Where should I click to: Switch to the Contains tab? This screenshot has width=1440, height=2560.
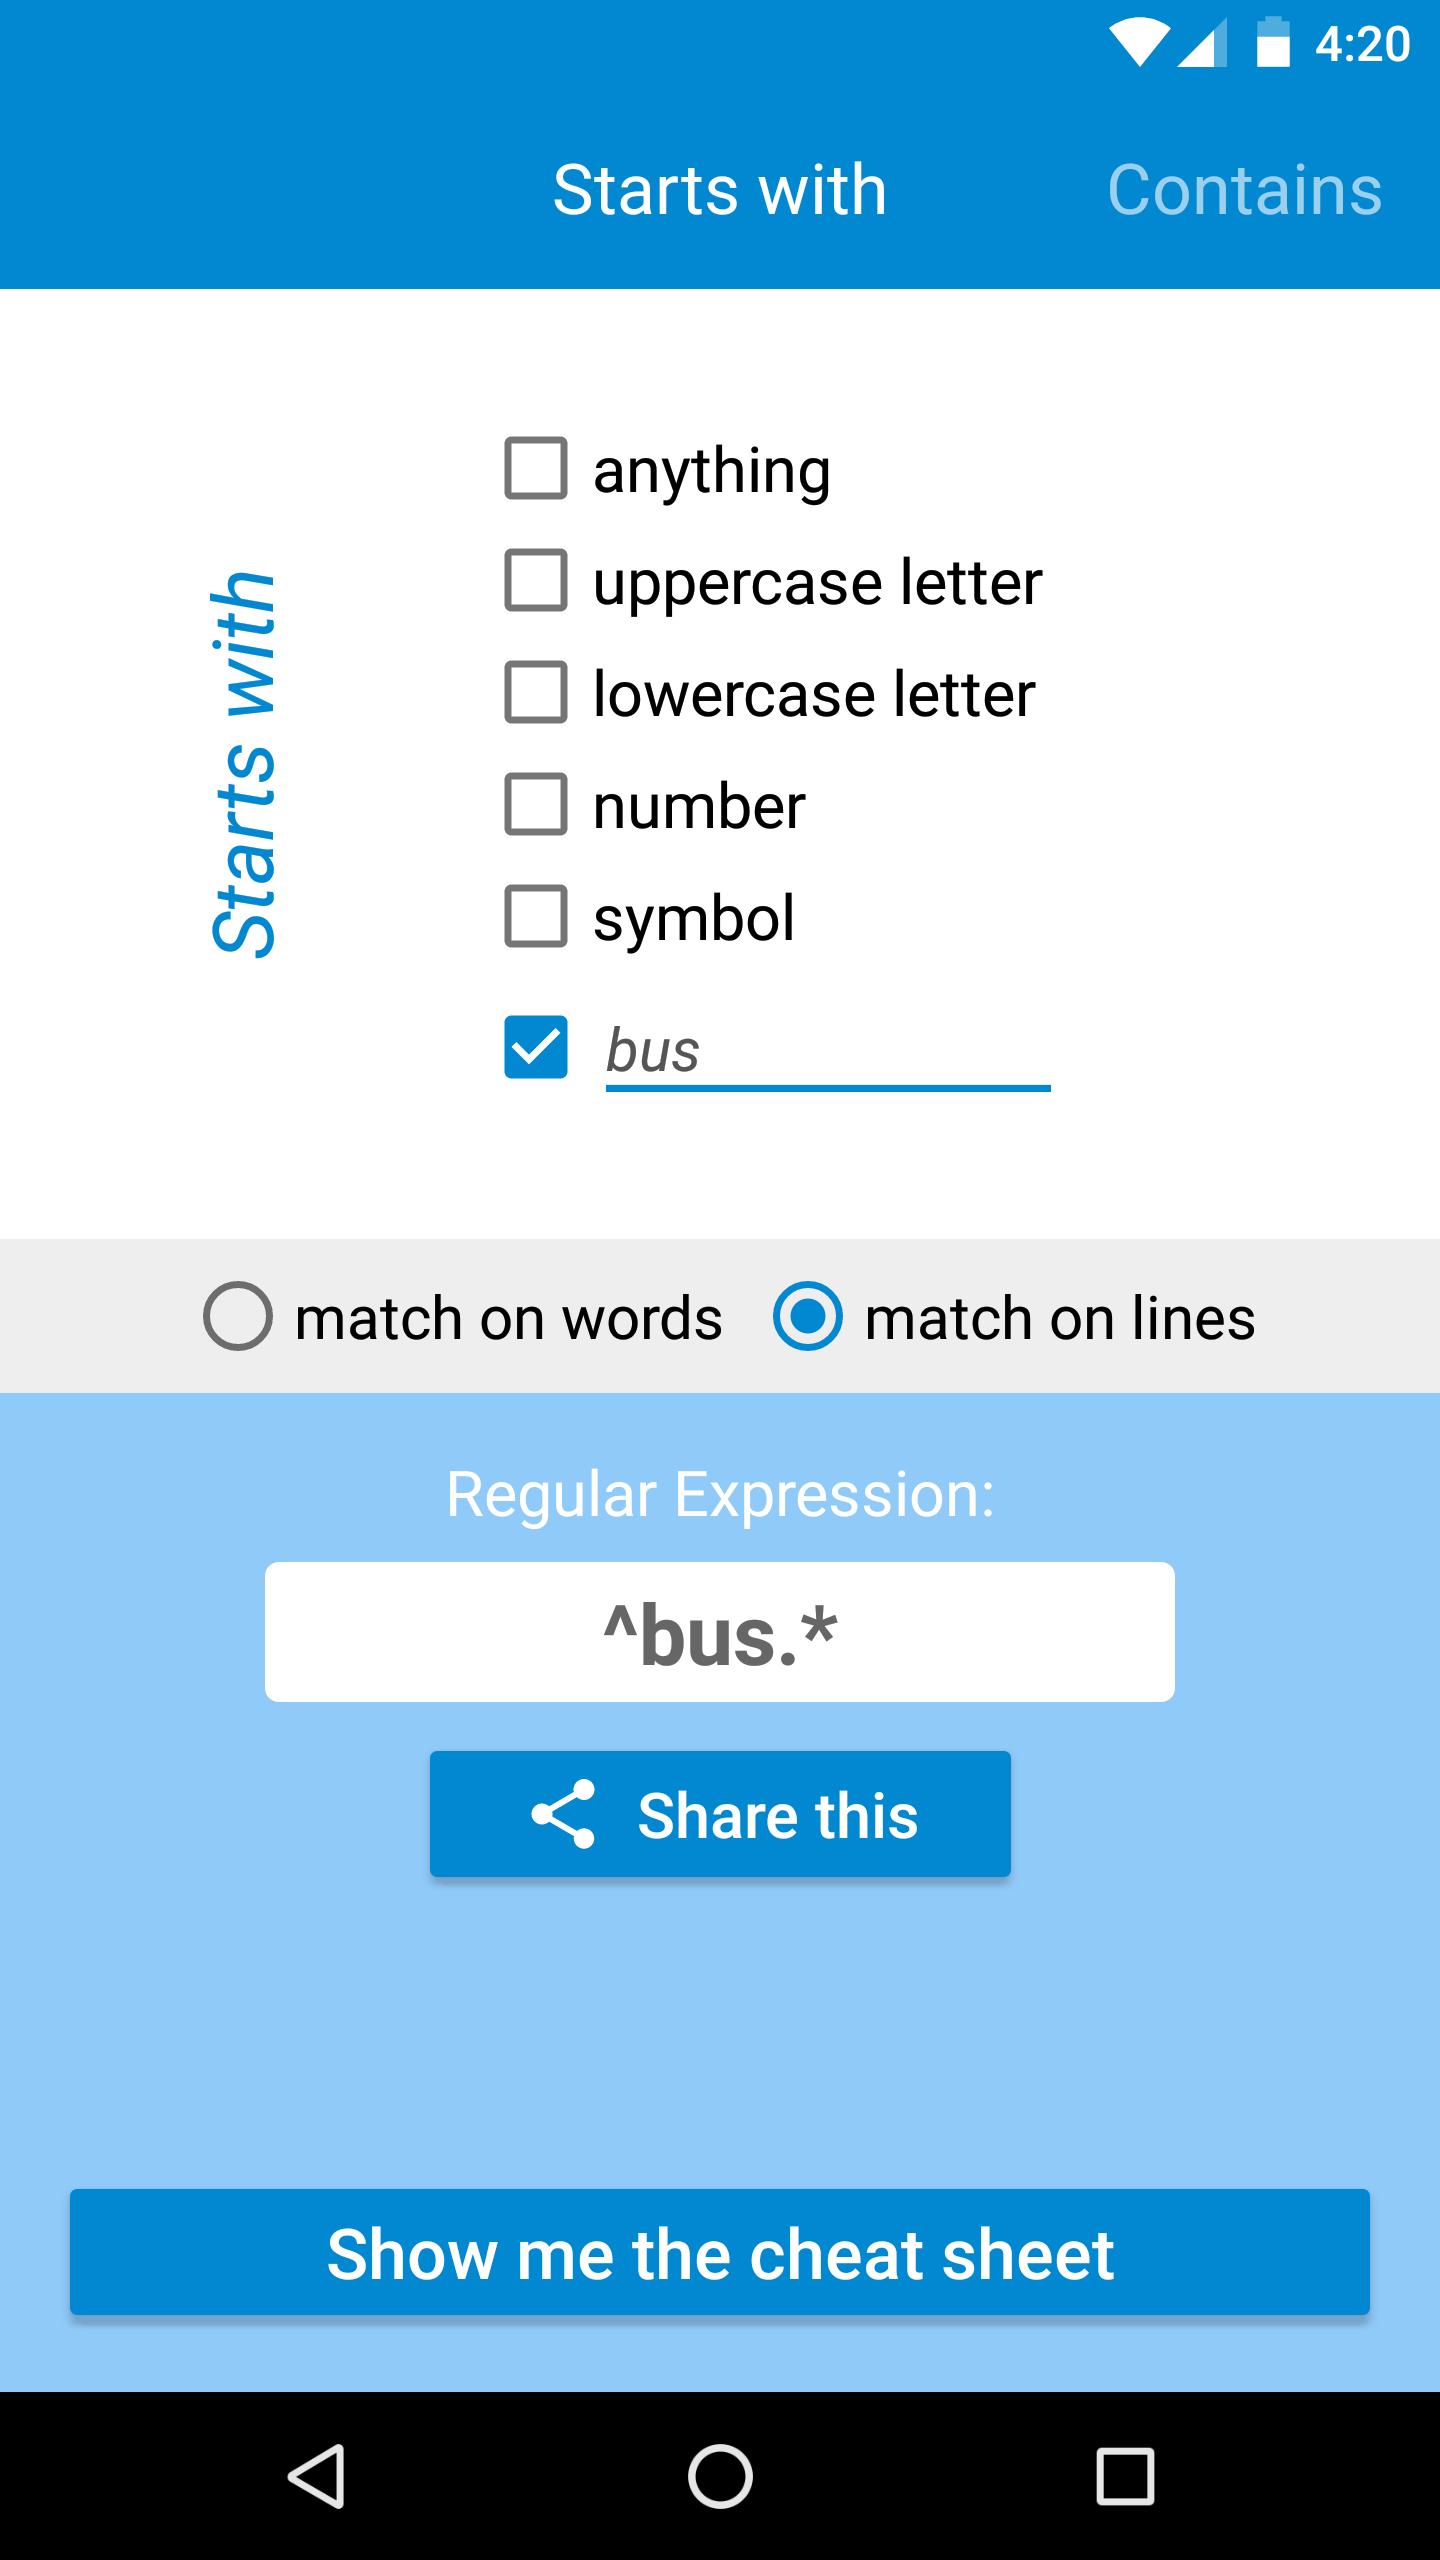coord(1247,190)
